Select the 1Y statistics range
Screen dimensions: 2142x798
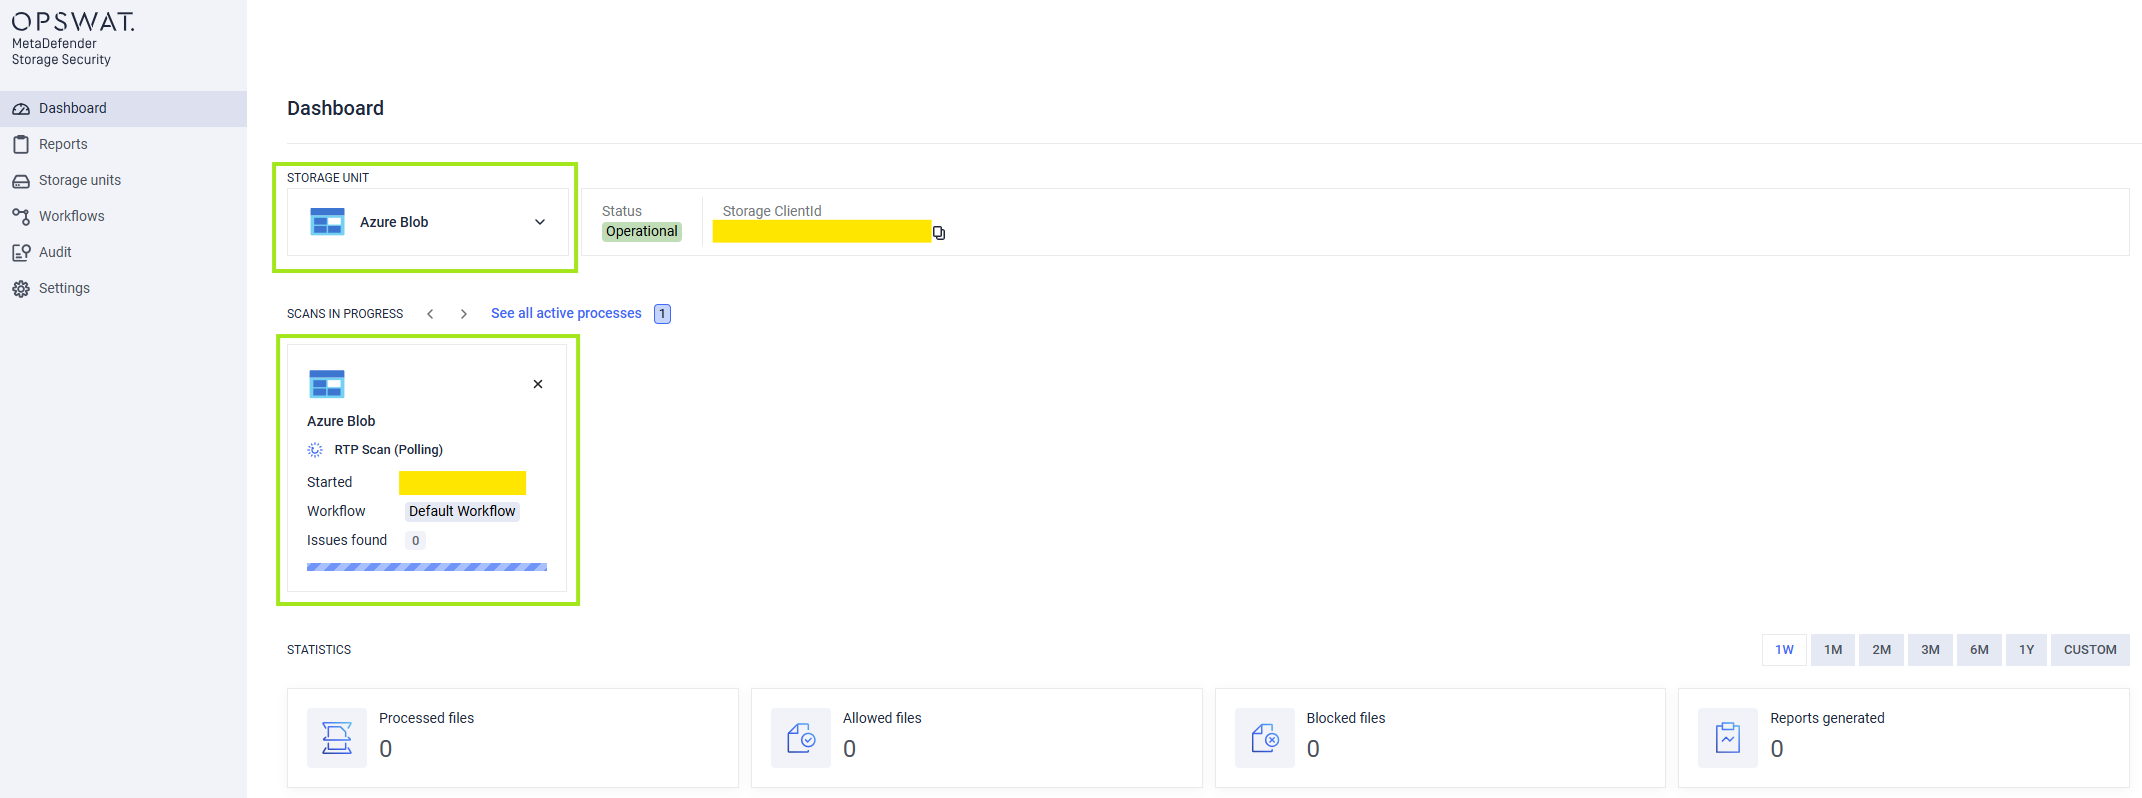2026,650
